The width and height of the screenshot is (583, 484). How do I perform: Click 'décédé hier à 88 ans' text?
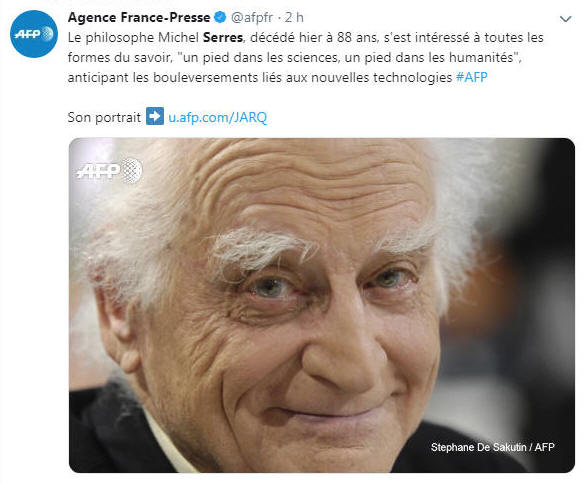click(313, 38)
